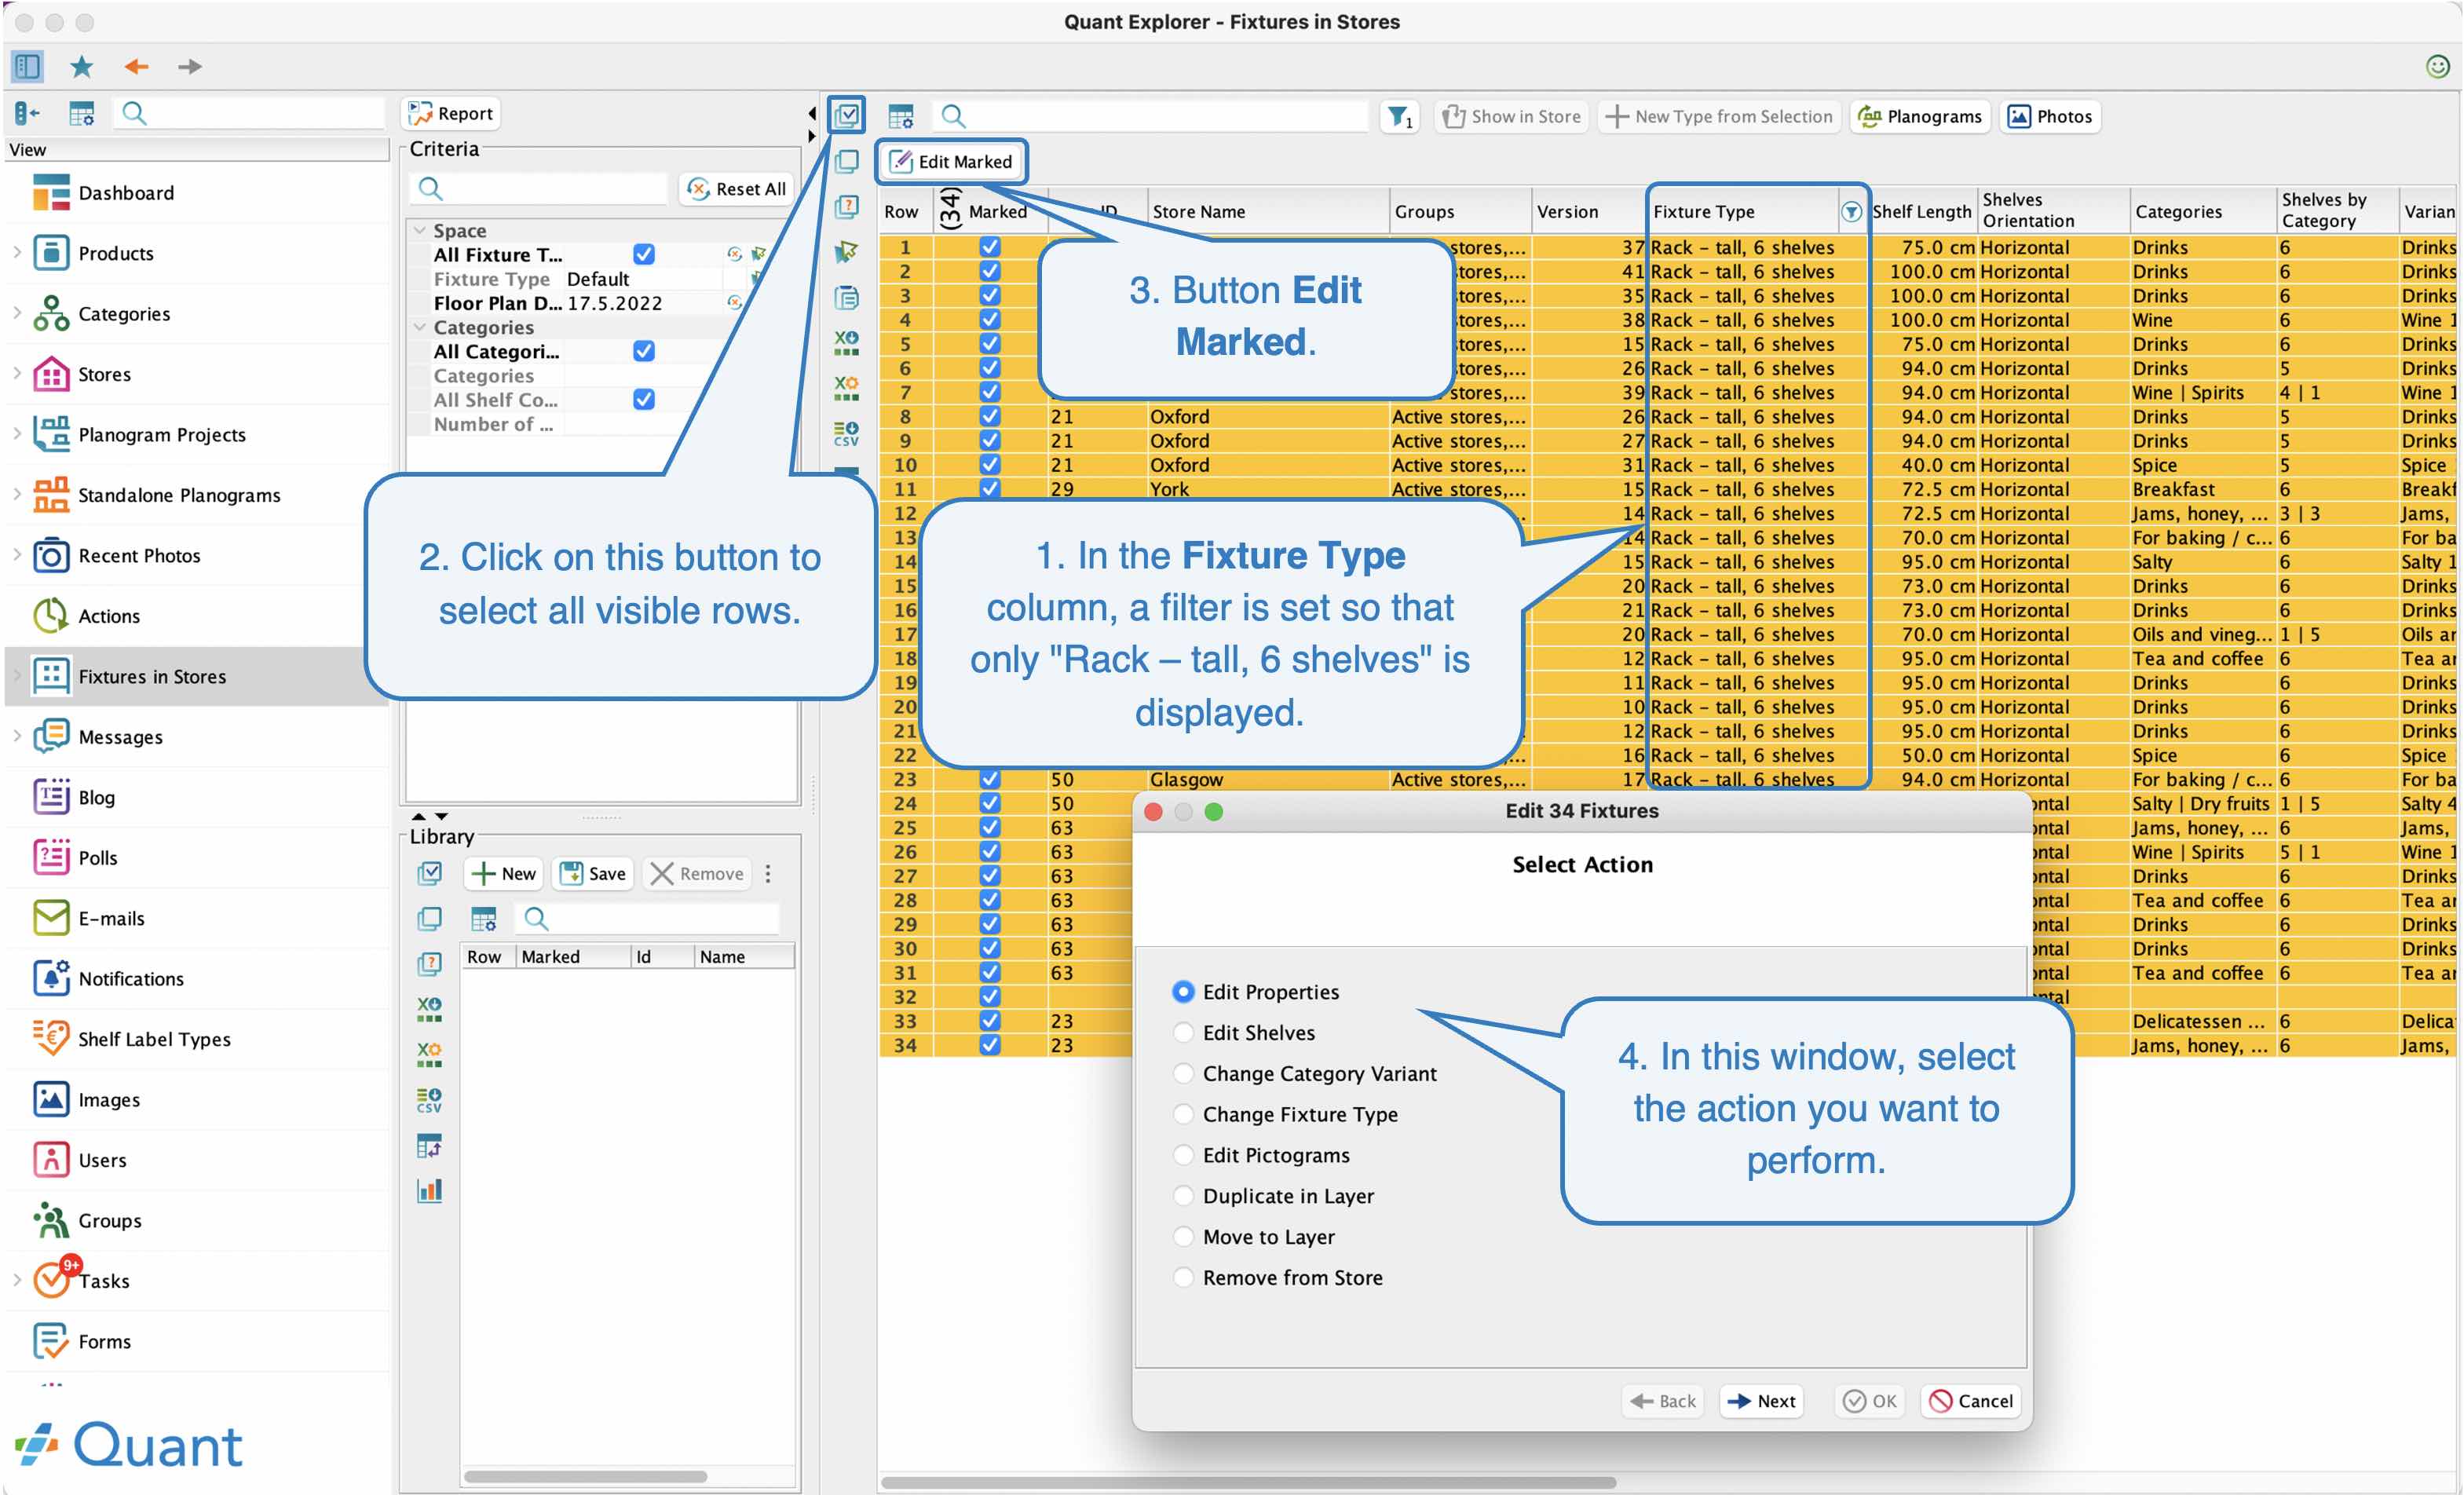This screenshot has height=1495, width=2464.
Task: Click Library select-all rows icon
Action: pyautogui.click(x=429, y=873)
